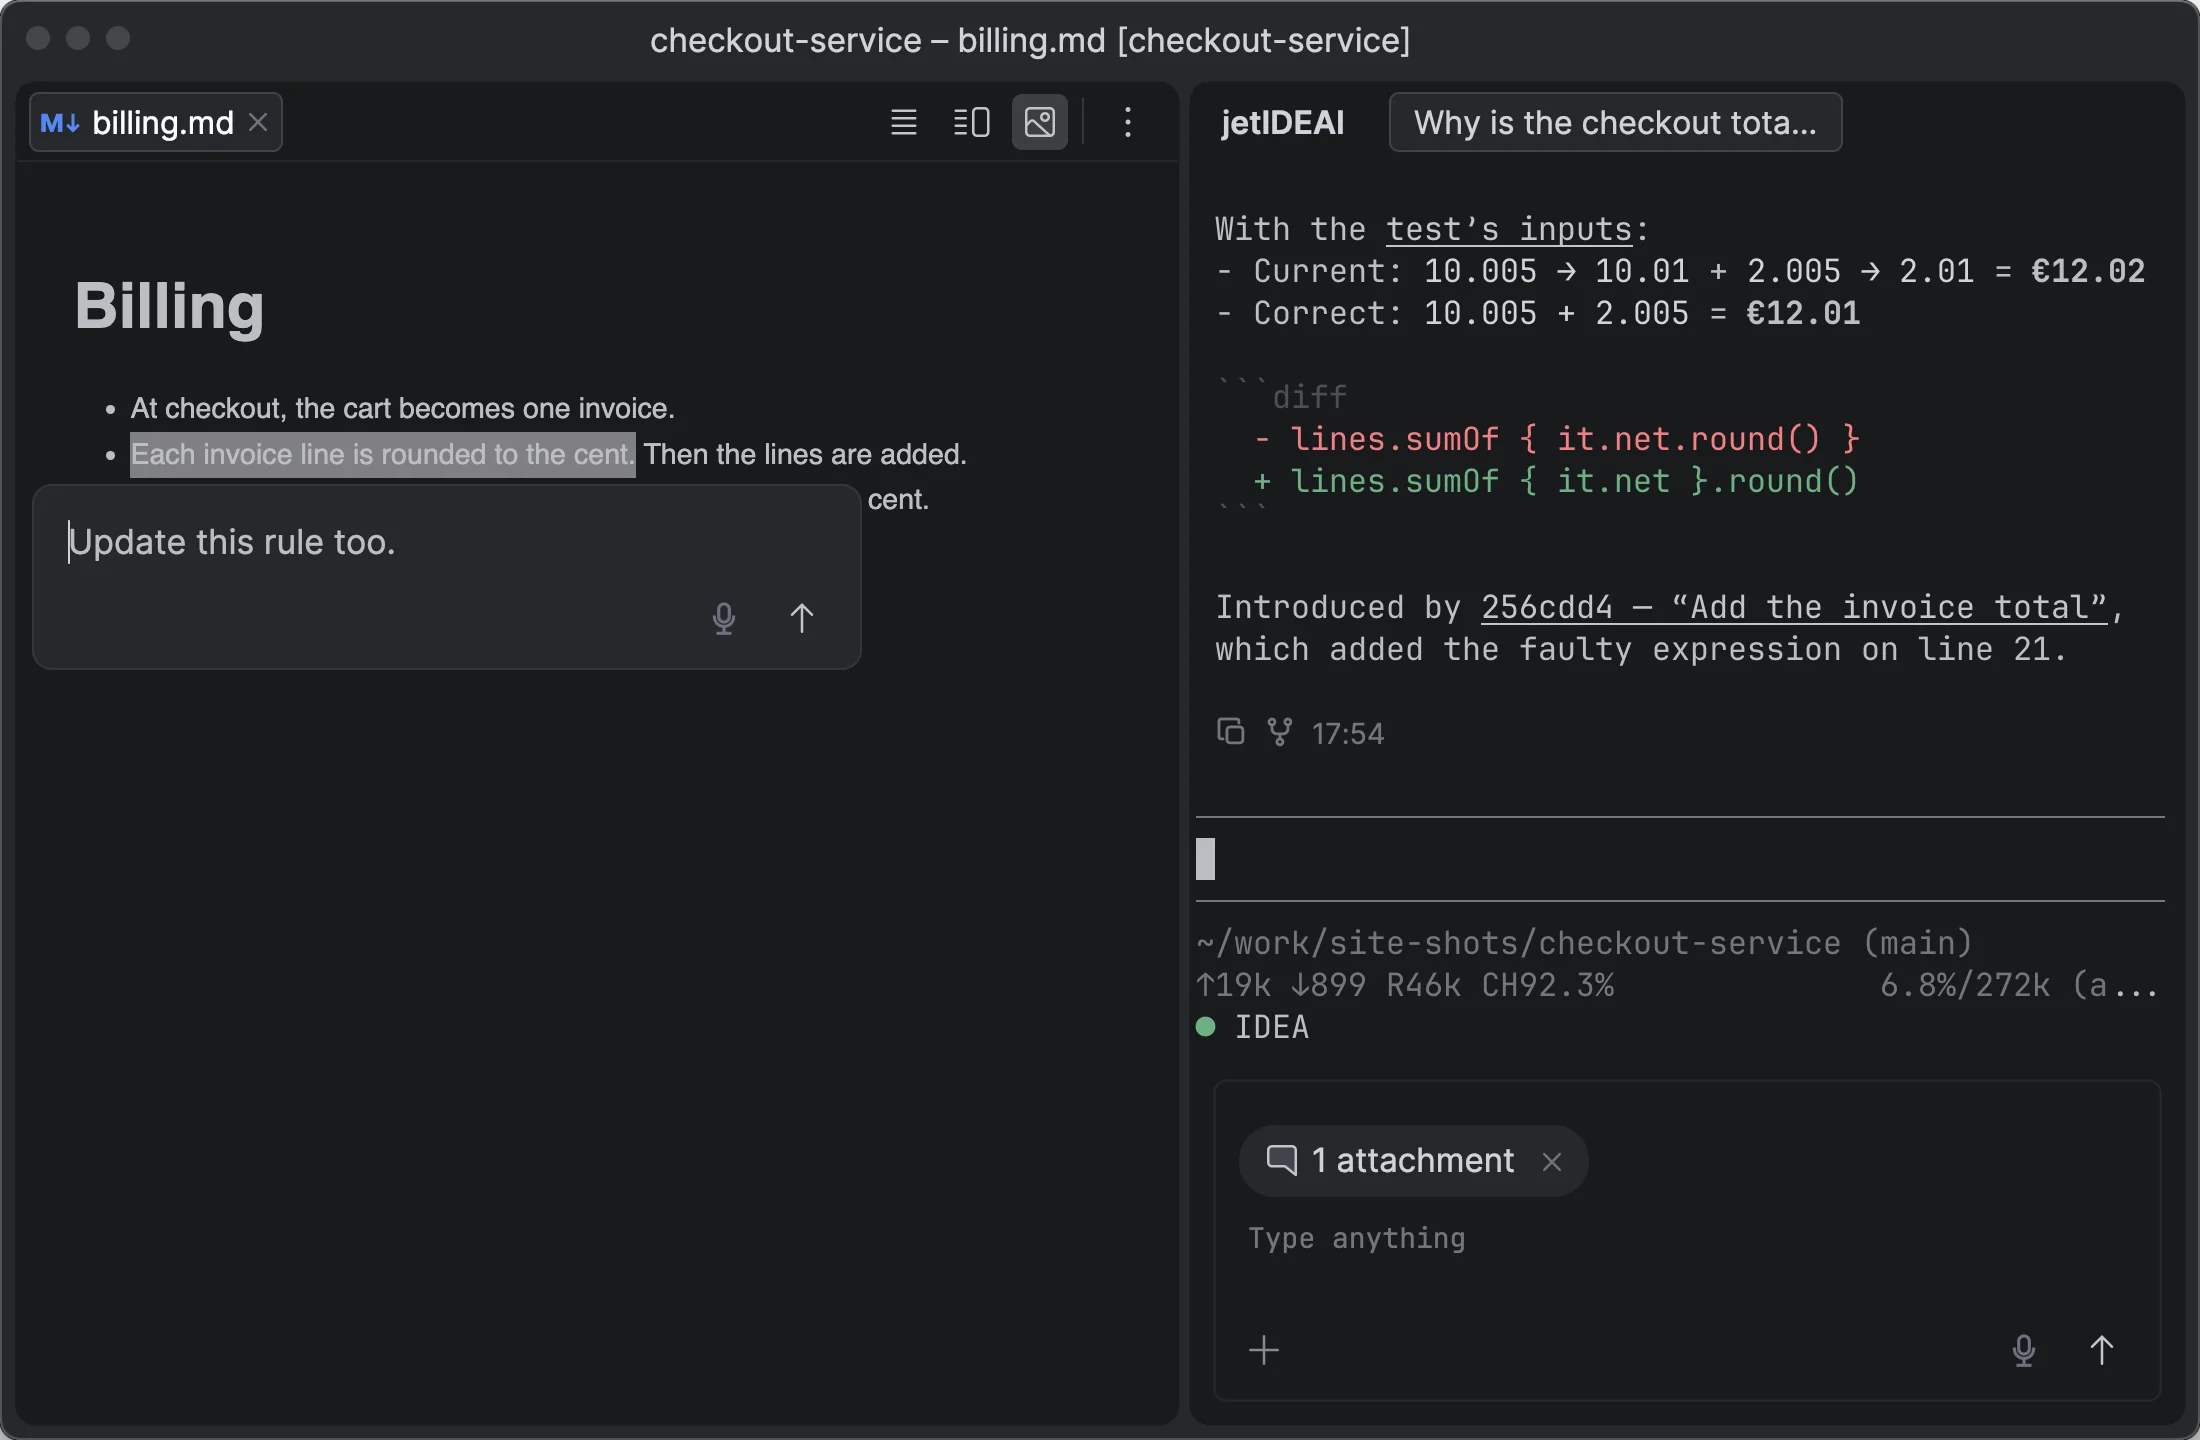Image resolution: width=2200 pixels, height=1440 pixels.
Task: Send the chat message arrow
Action: (x=2102, y=1350)
